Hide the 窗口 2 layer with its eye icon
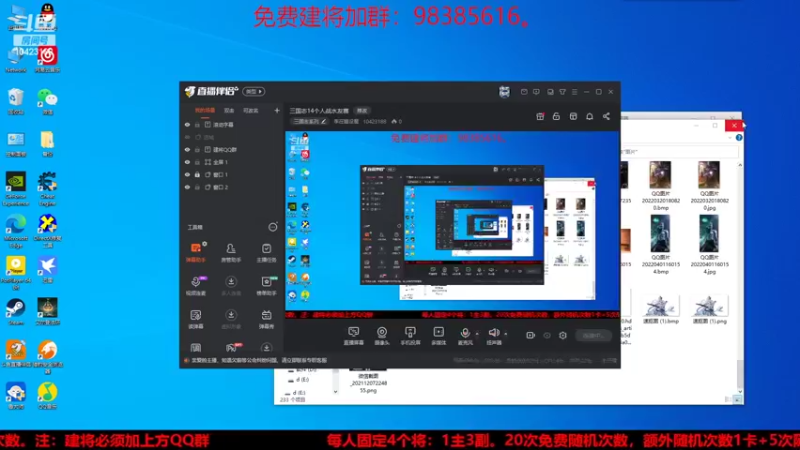This screenshot has height=450, width=800. click(187, 187)
